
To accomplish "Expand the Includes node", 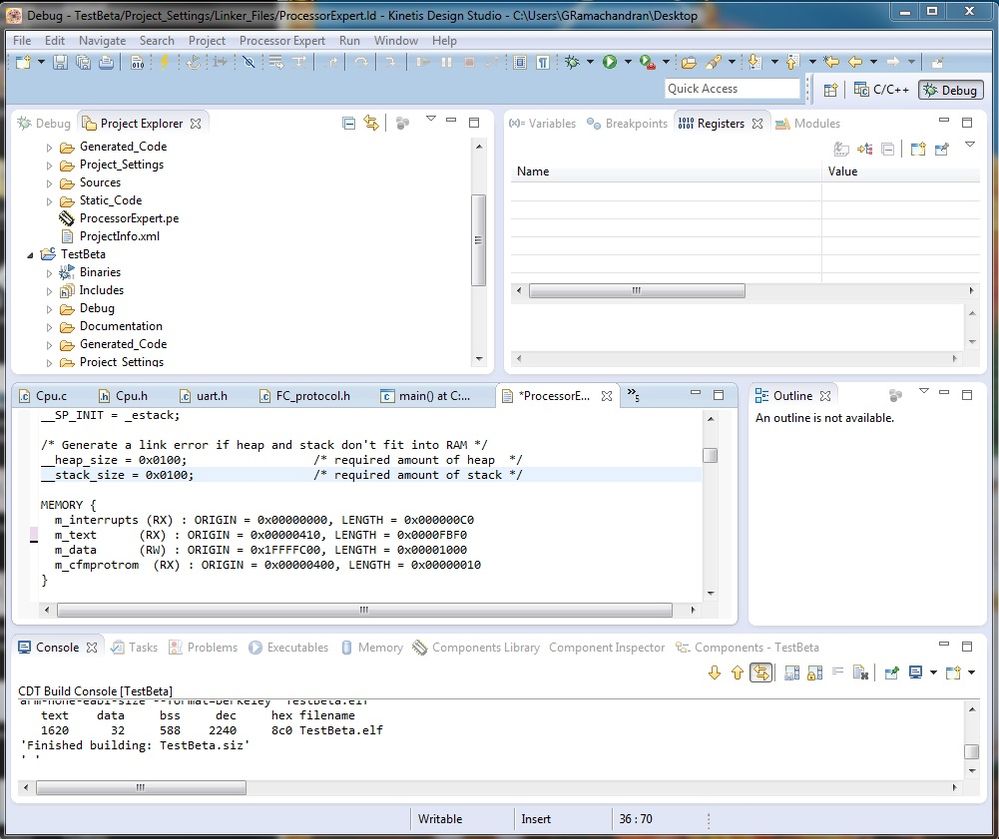I will click(x=49, y=291).
